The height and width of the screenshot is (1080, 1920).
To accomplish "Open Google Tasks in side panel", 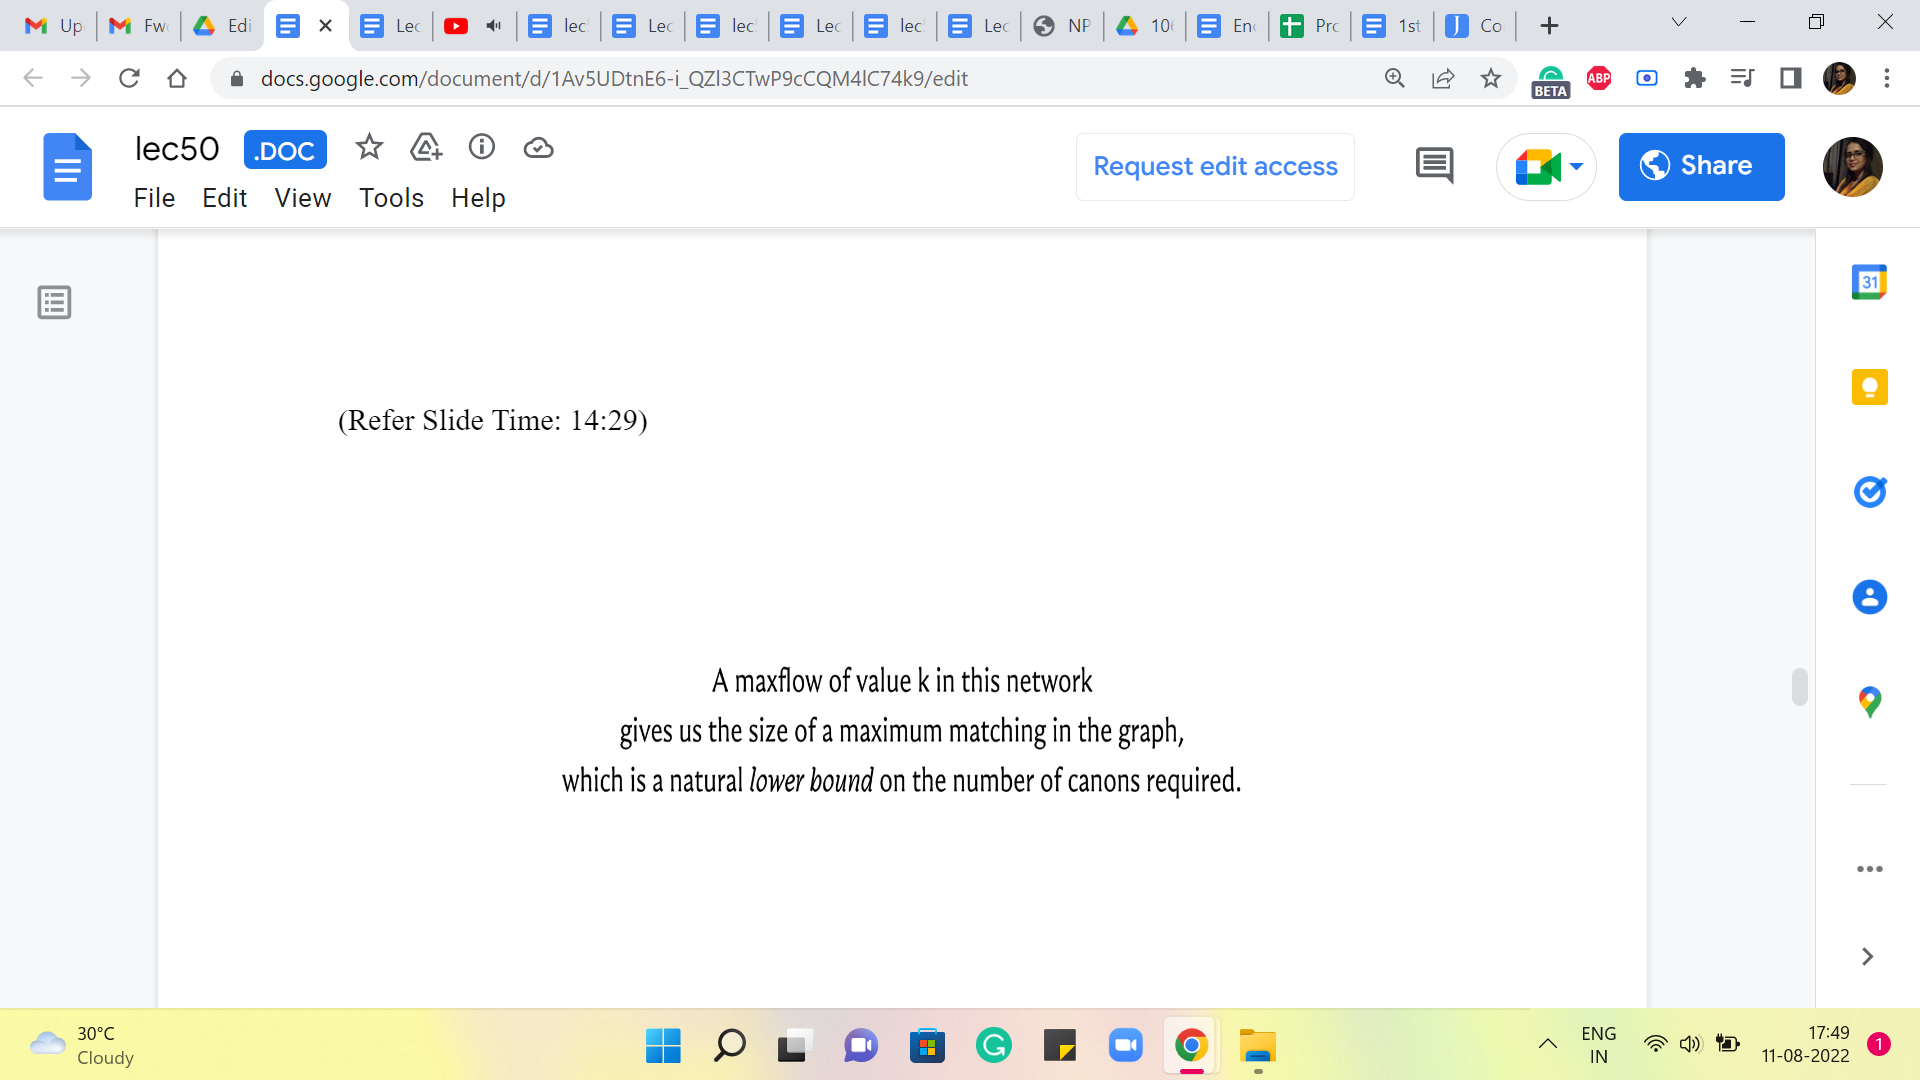I will (x=1869, y=492).
